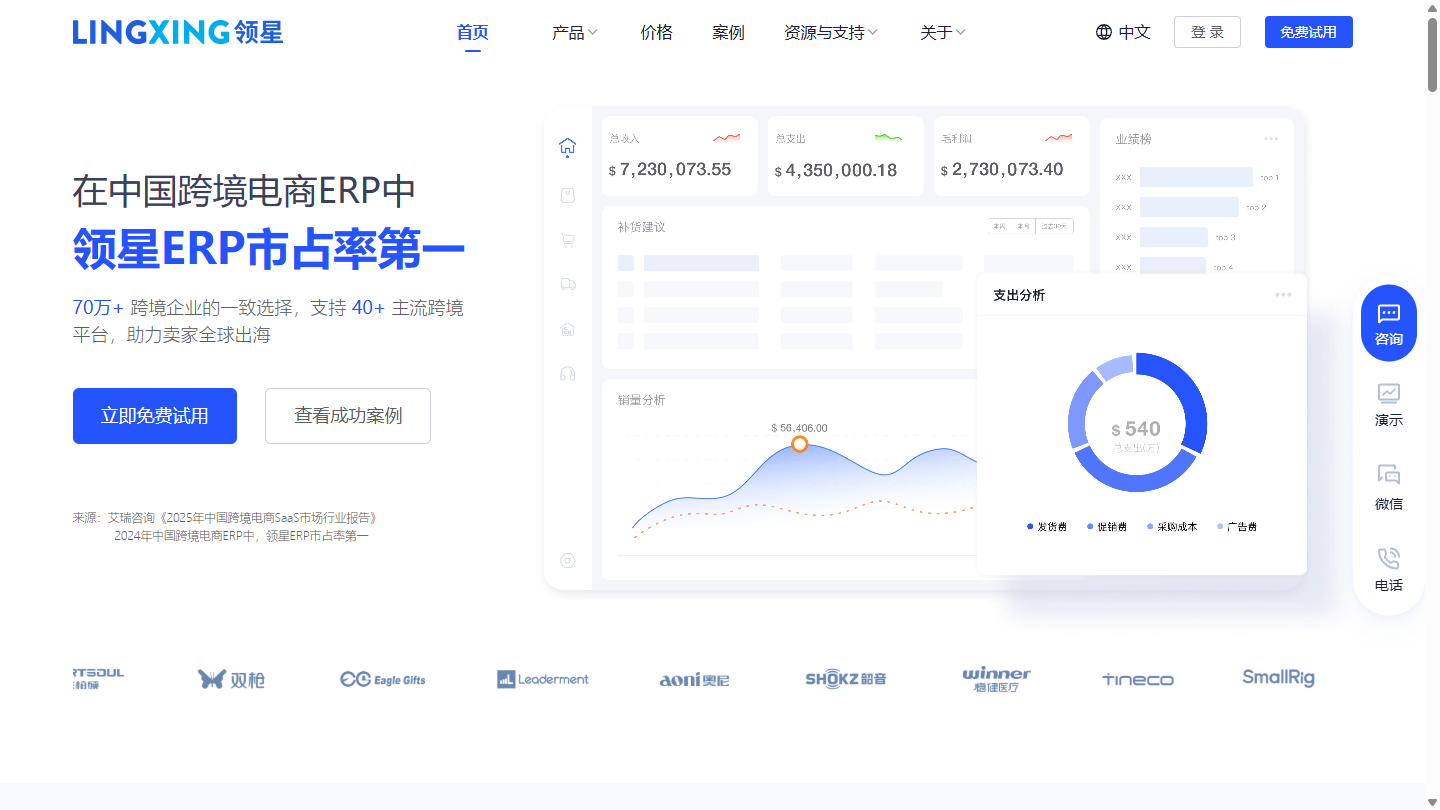This screenshot has height=810, width=1440.
Task: Open the 中文 language selector
Action: pyautogui.click(x=1123, y=32)
